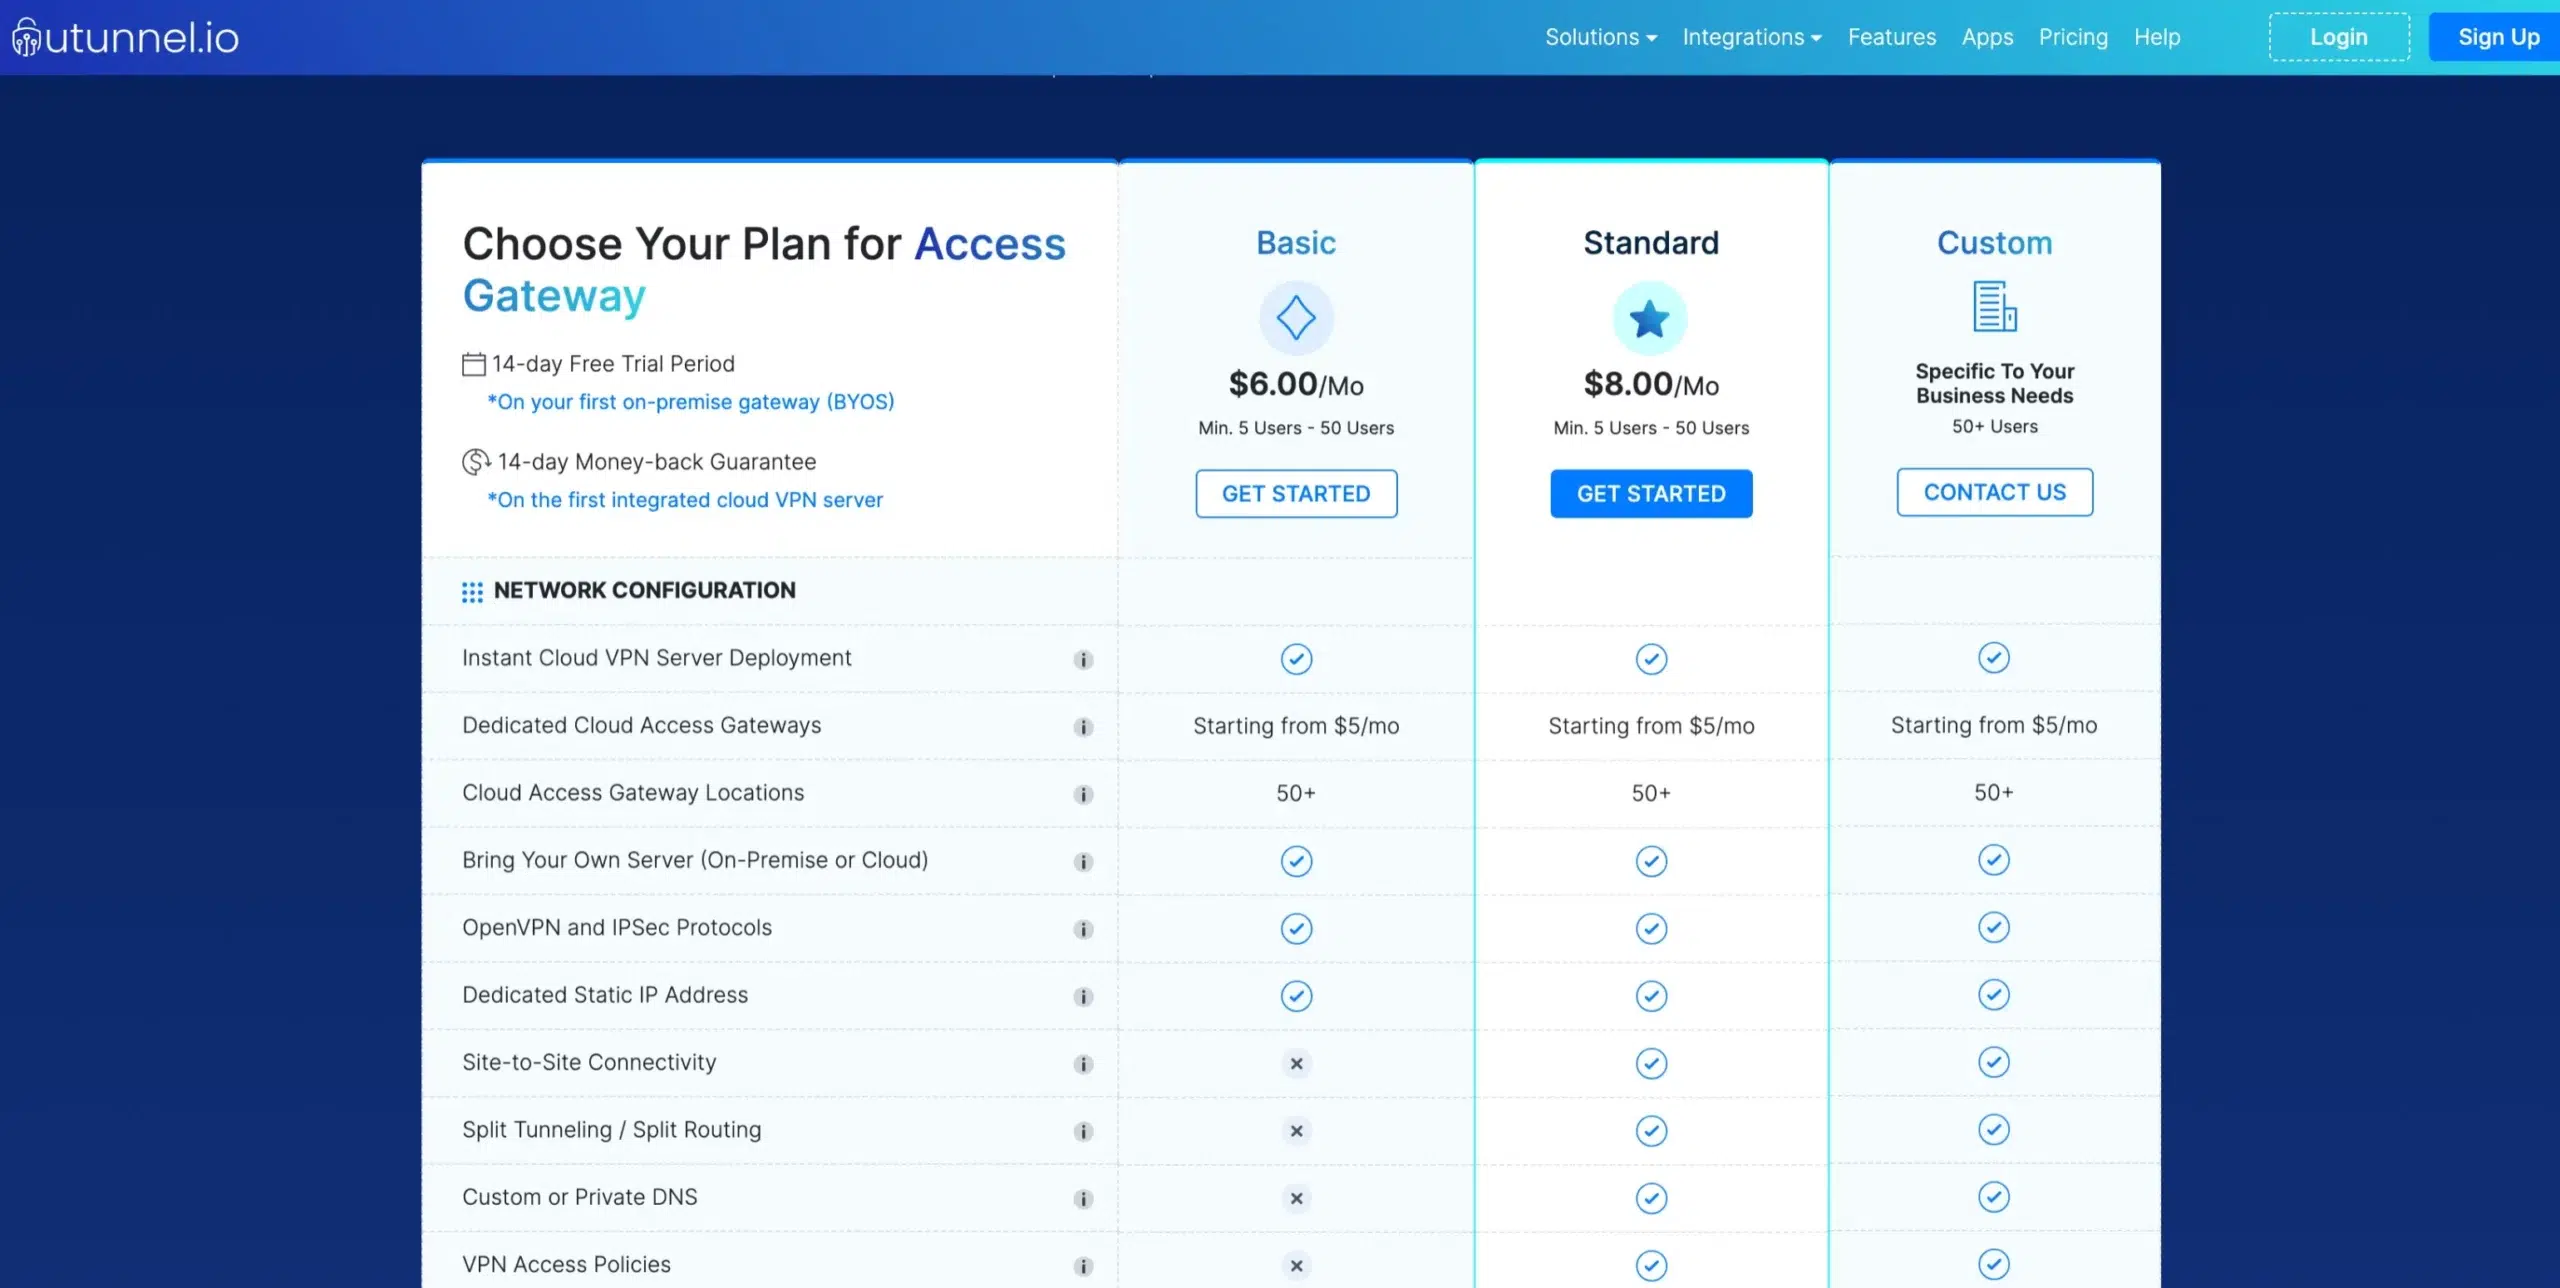Click the Basic plan title
The image size is (2560, 1288).
click(x=1296, y=243)
